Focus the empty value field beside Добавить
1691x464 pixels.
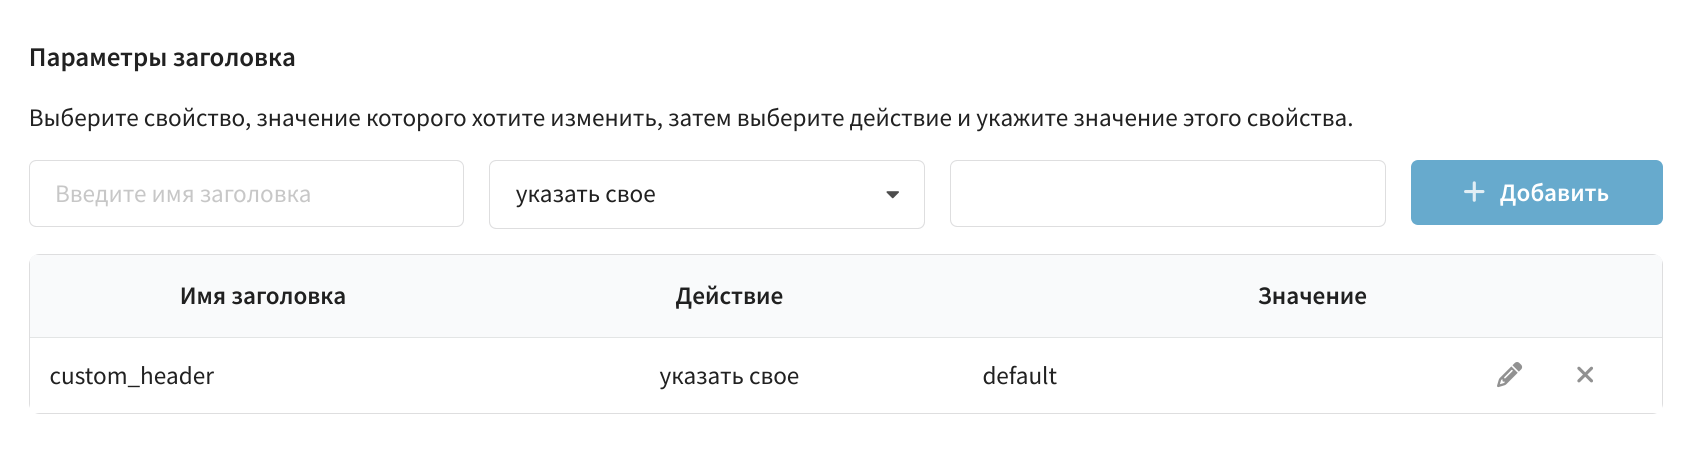click(x=1167, y=194)
